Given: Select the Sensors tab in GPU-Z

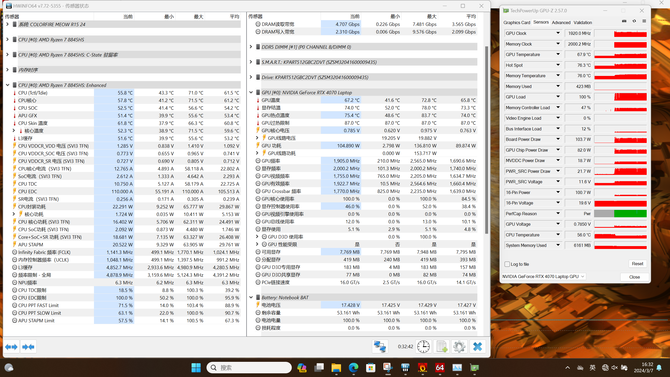Looking at the screenshot, I should coord(541,22).
